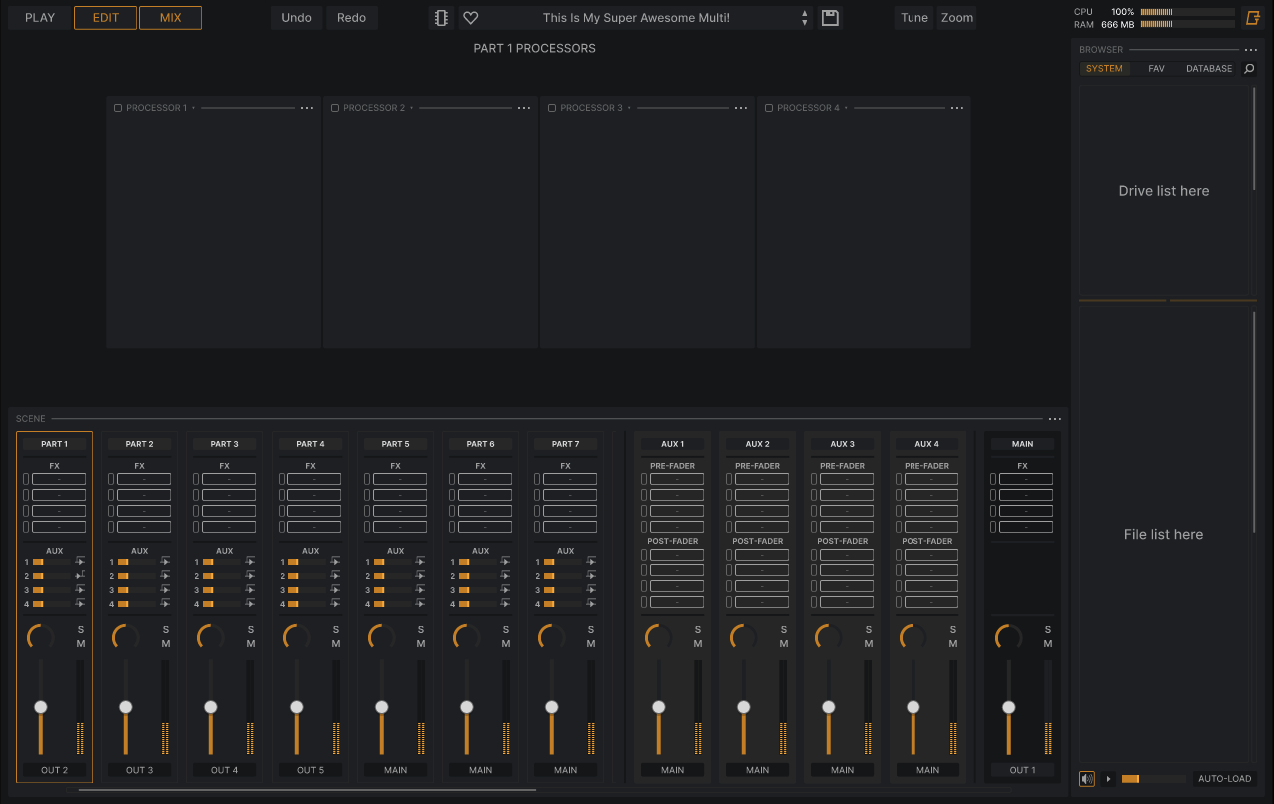The height and width of the screenshot is (804, 1274).
Task: Open the Processor 3 options menu
Action: pos(741,108)
